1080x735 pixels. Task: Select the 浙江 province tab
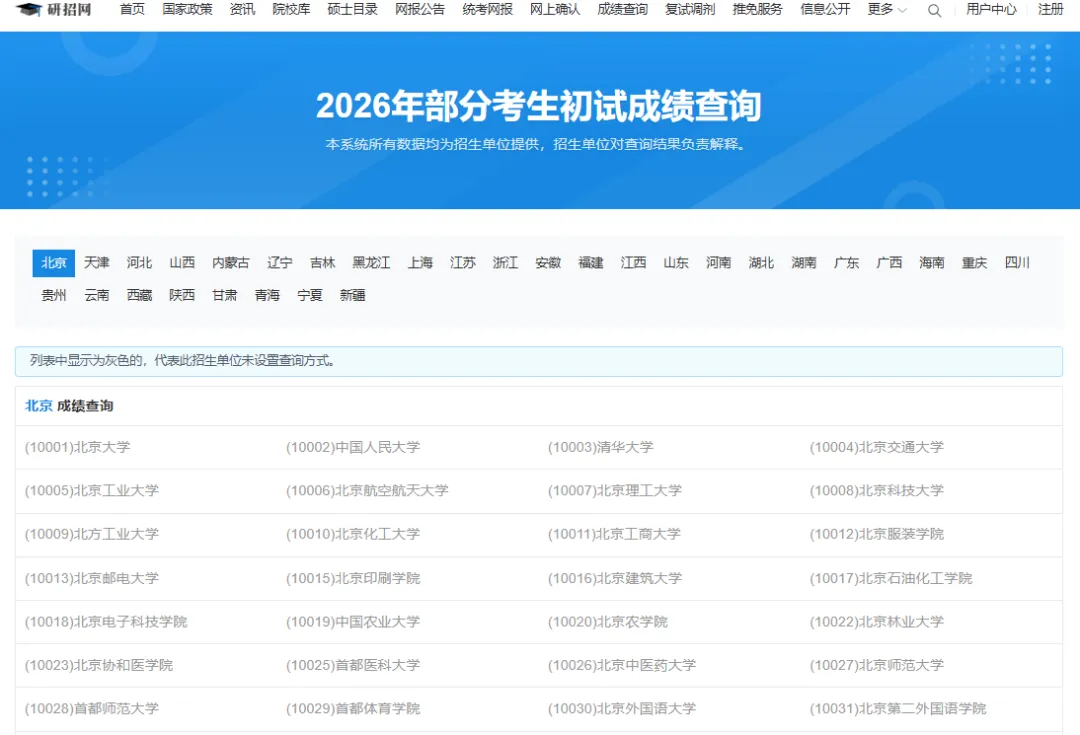point(506,262)
